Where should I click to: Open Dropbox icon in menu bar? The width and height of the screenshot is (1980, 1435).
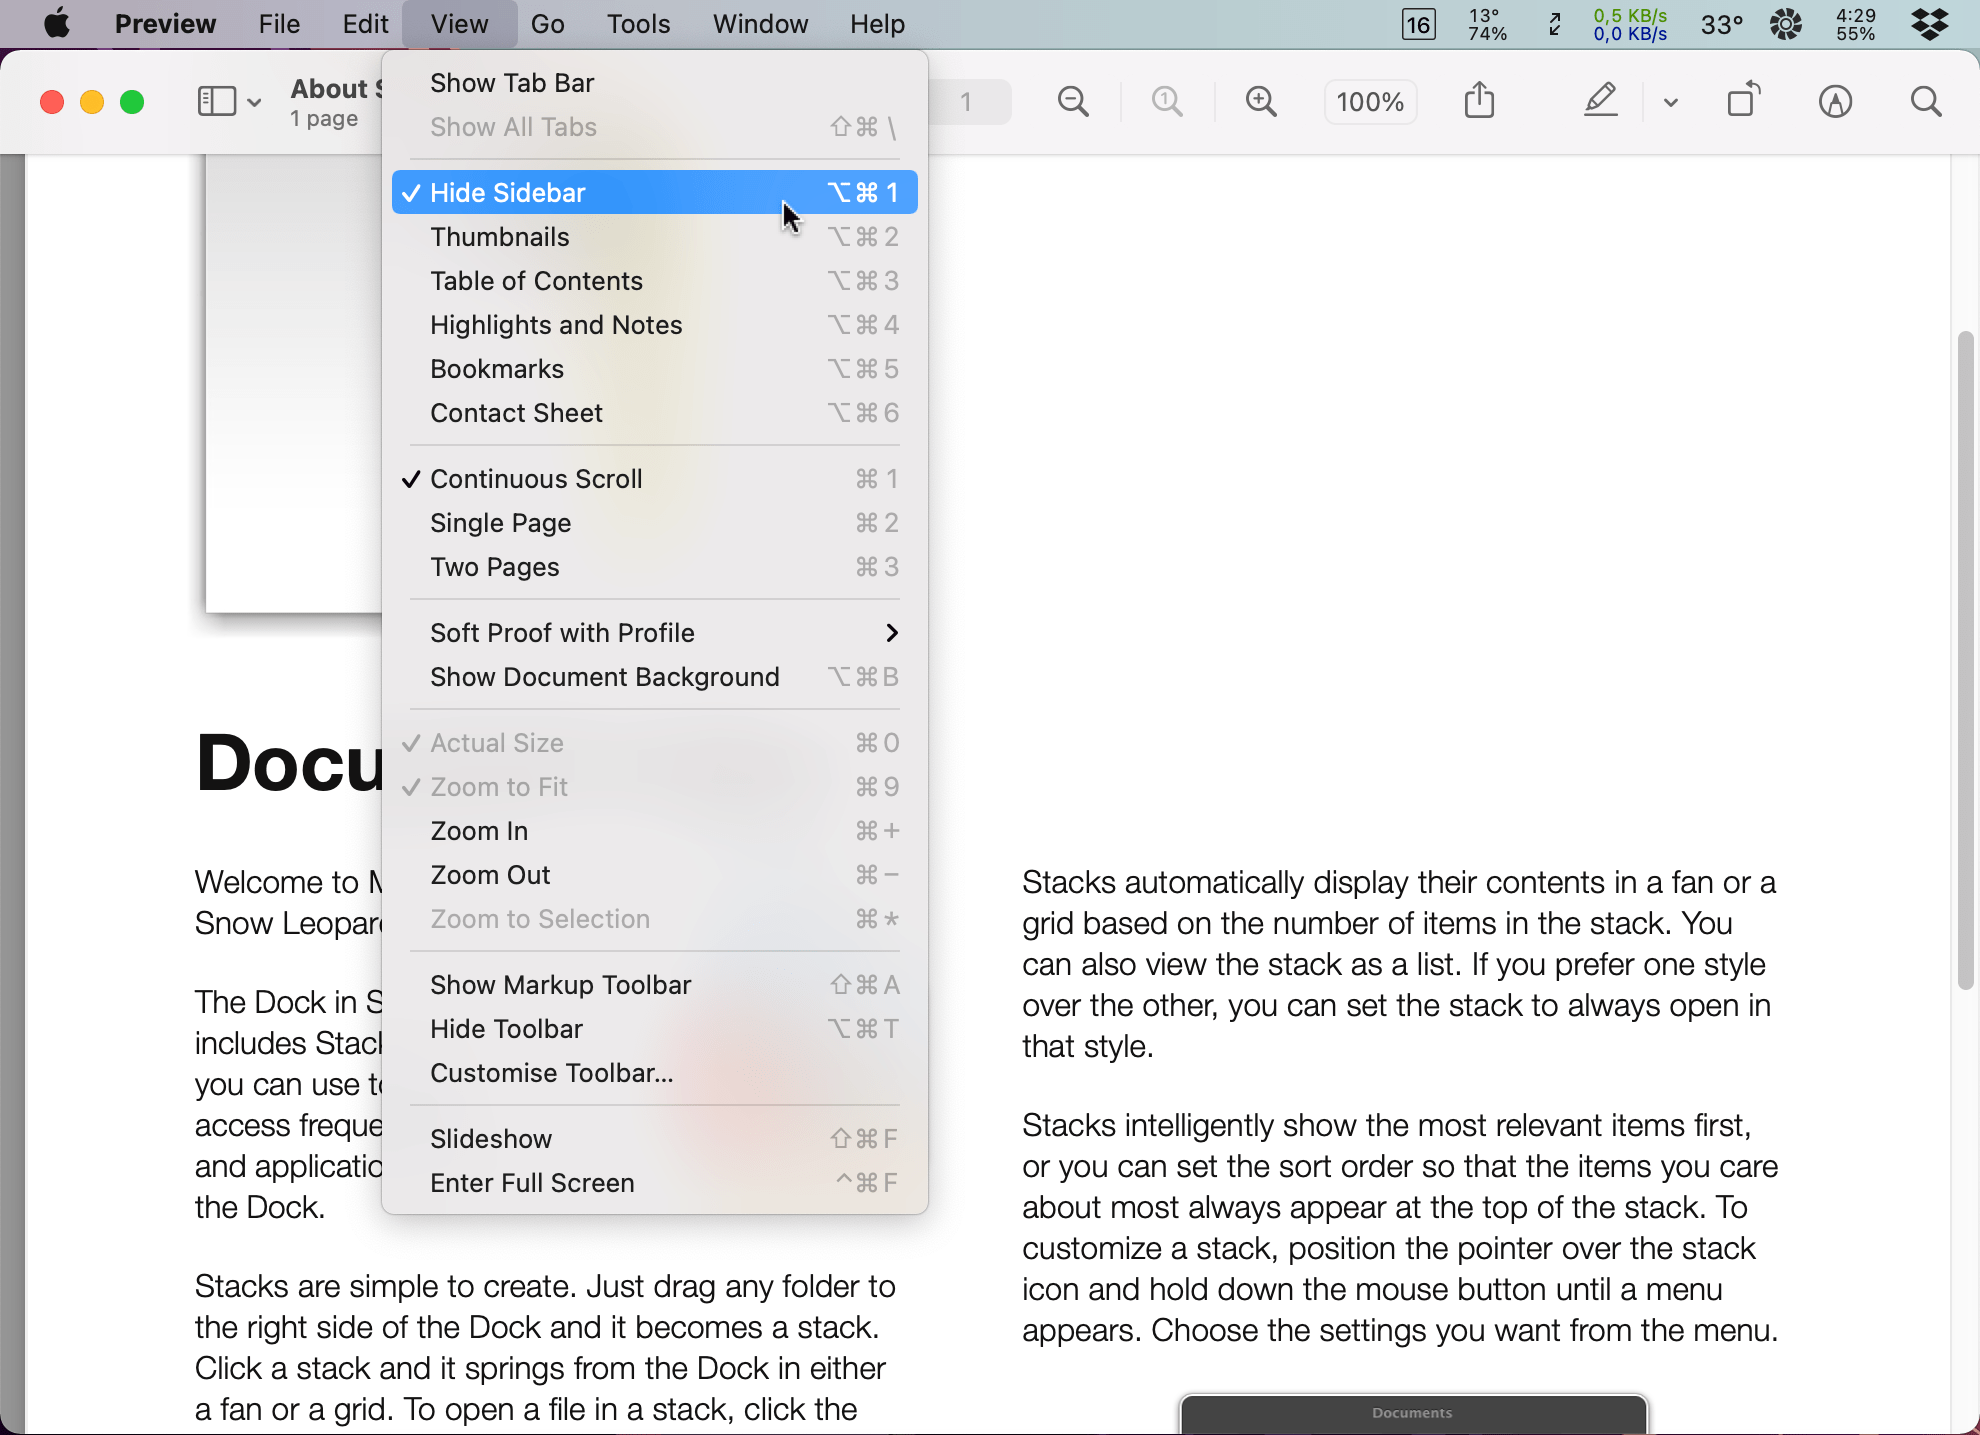click(1930, 24)
